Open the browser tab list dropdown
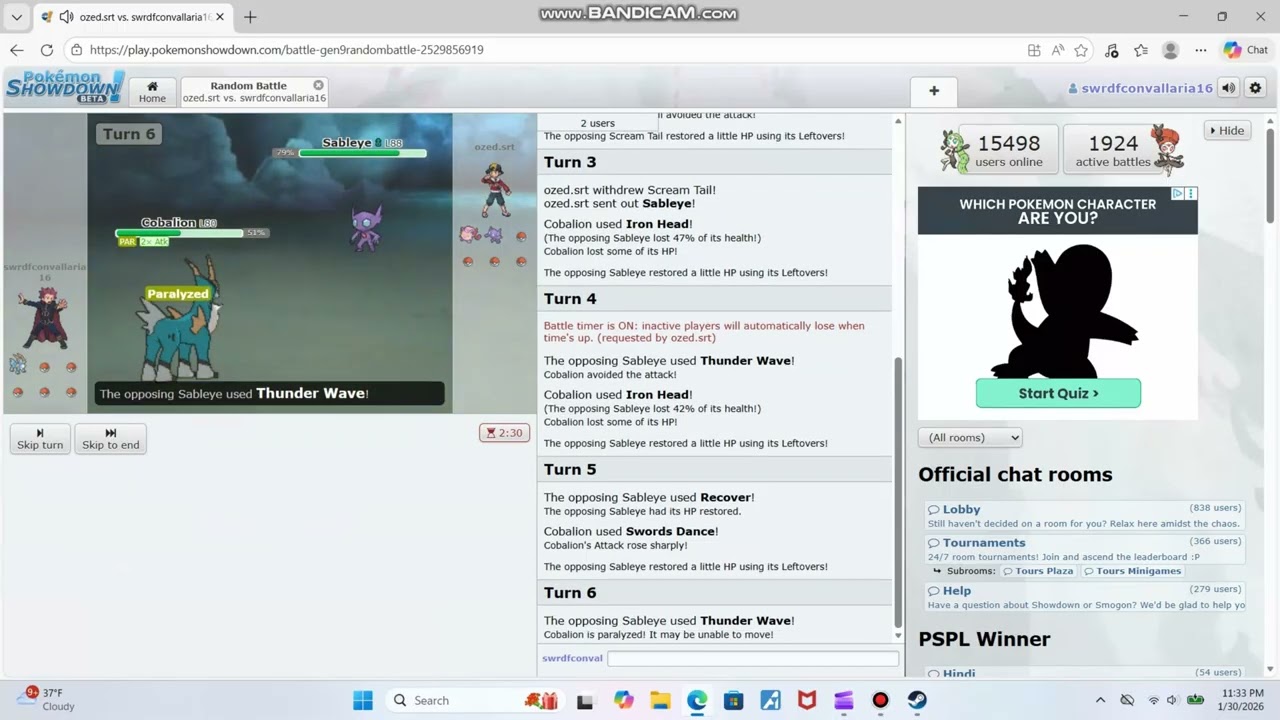The width and height of the screenshot is (1280, 720). click(16, 17)
